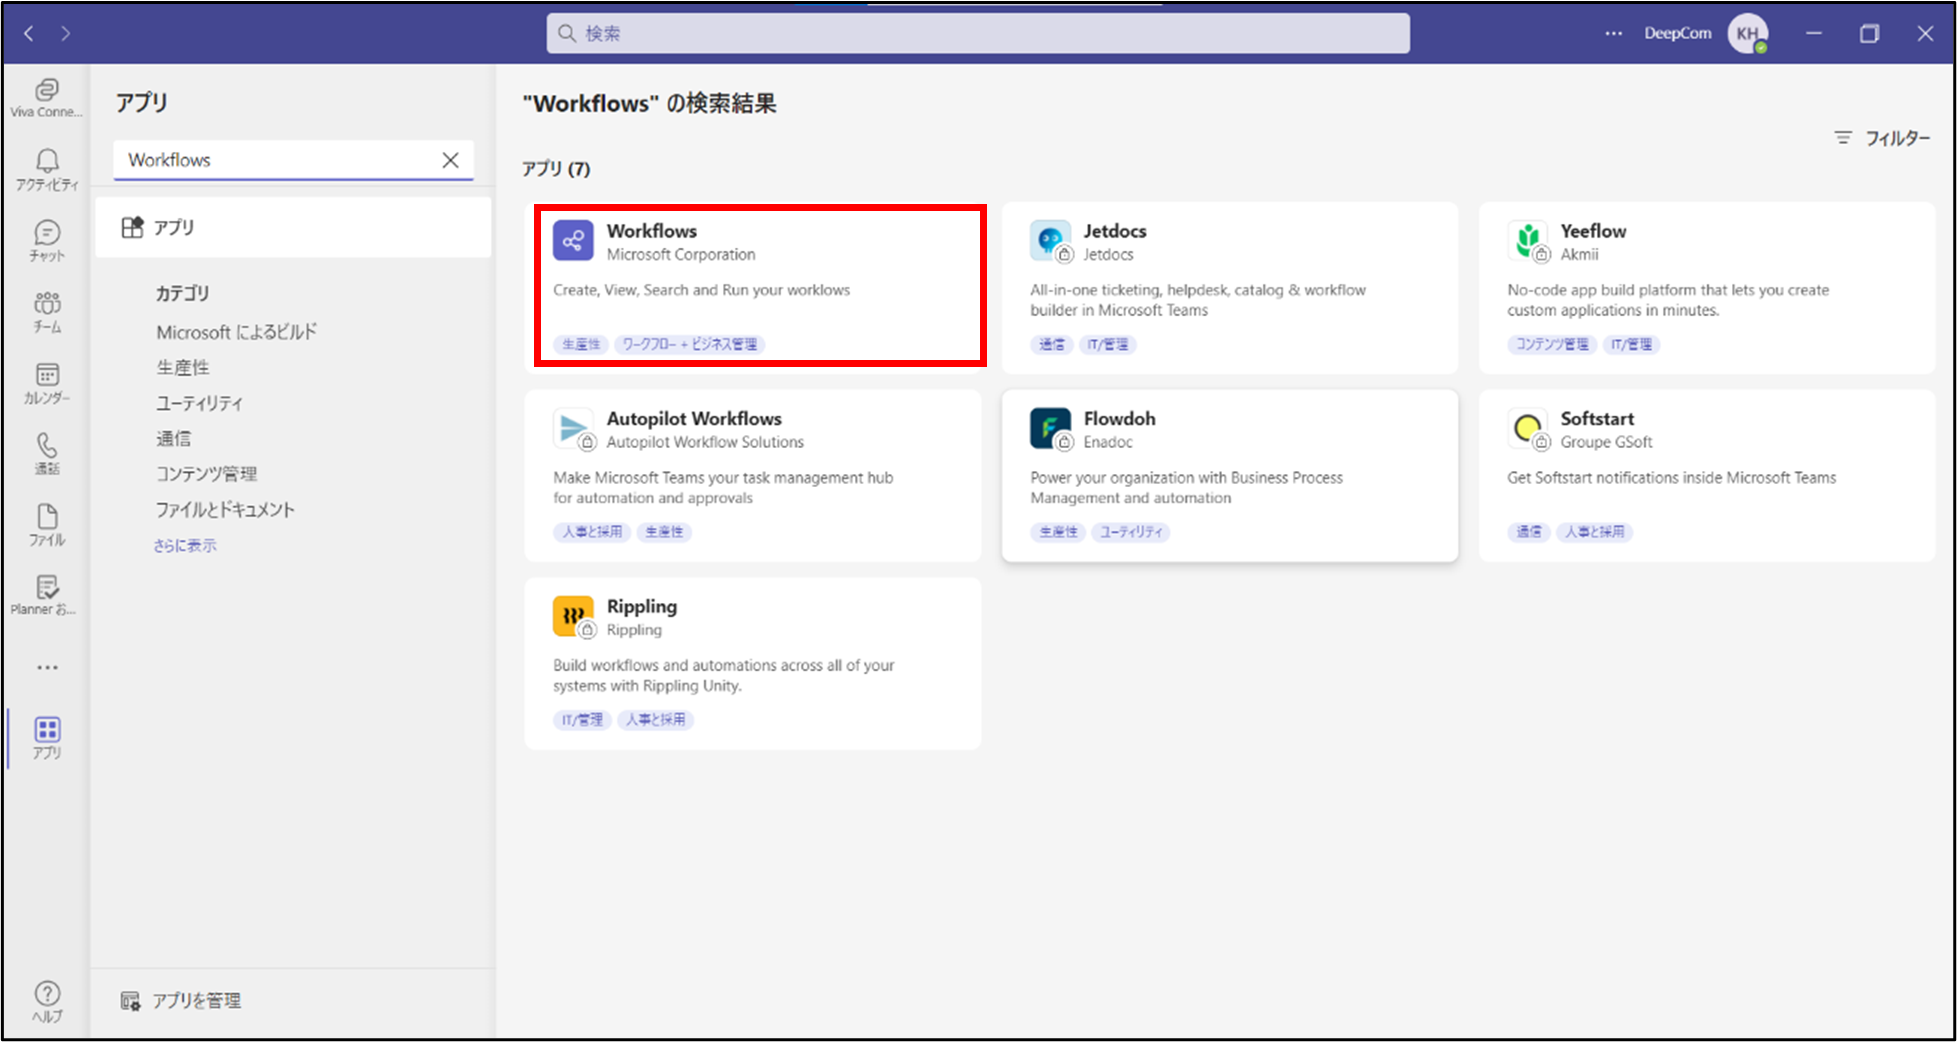Click the DeepCom organization name

tap(1677, 33)
